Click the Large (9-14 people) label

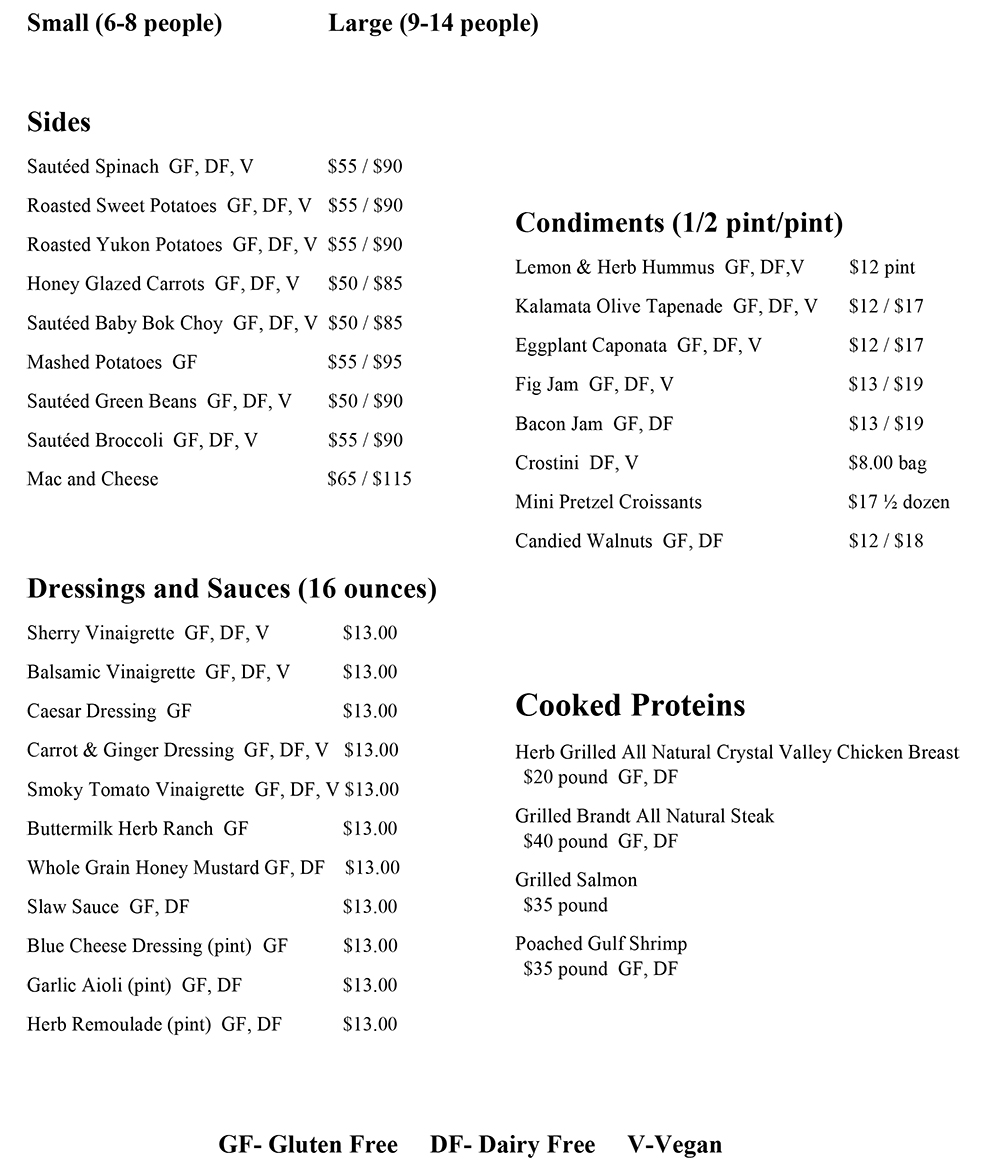point(433,24)
